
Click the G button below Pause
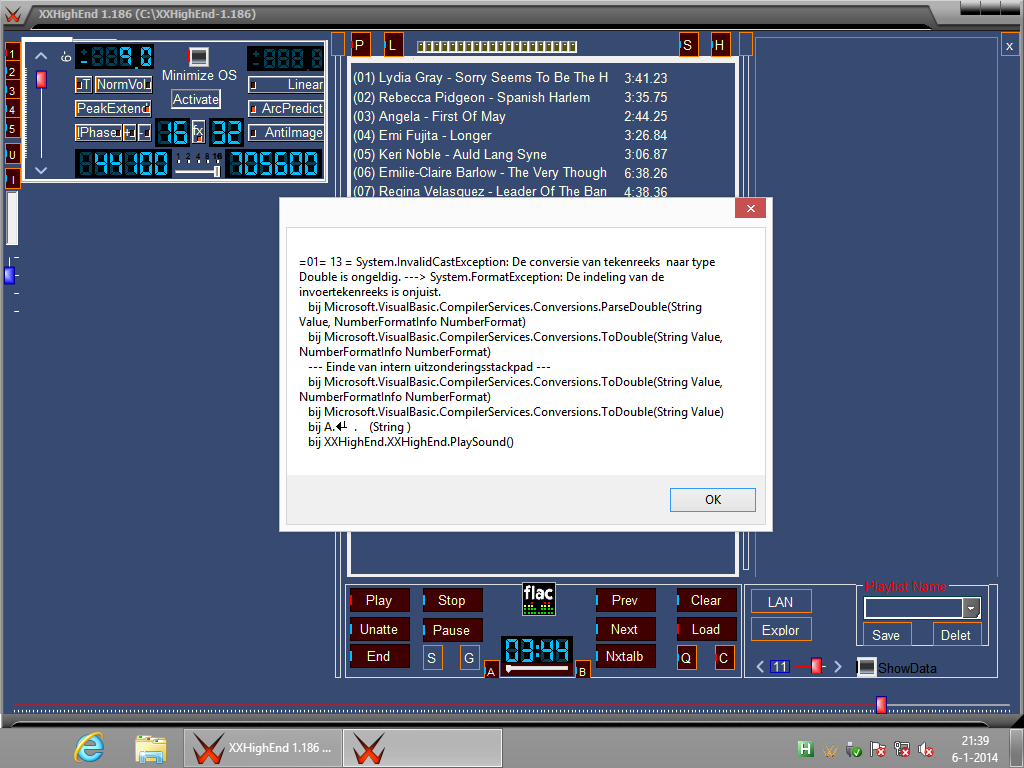(470, 658)
